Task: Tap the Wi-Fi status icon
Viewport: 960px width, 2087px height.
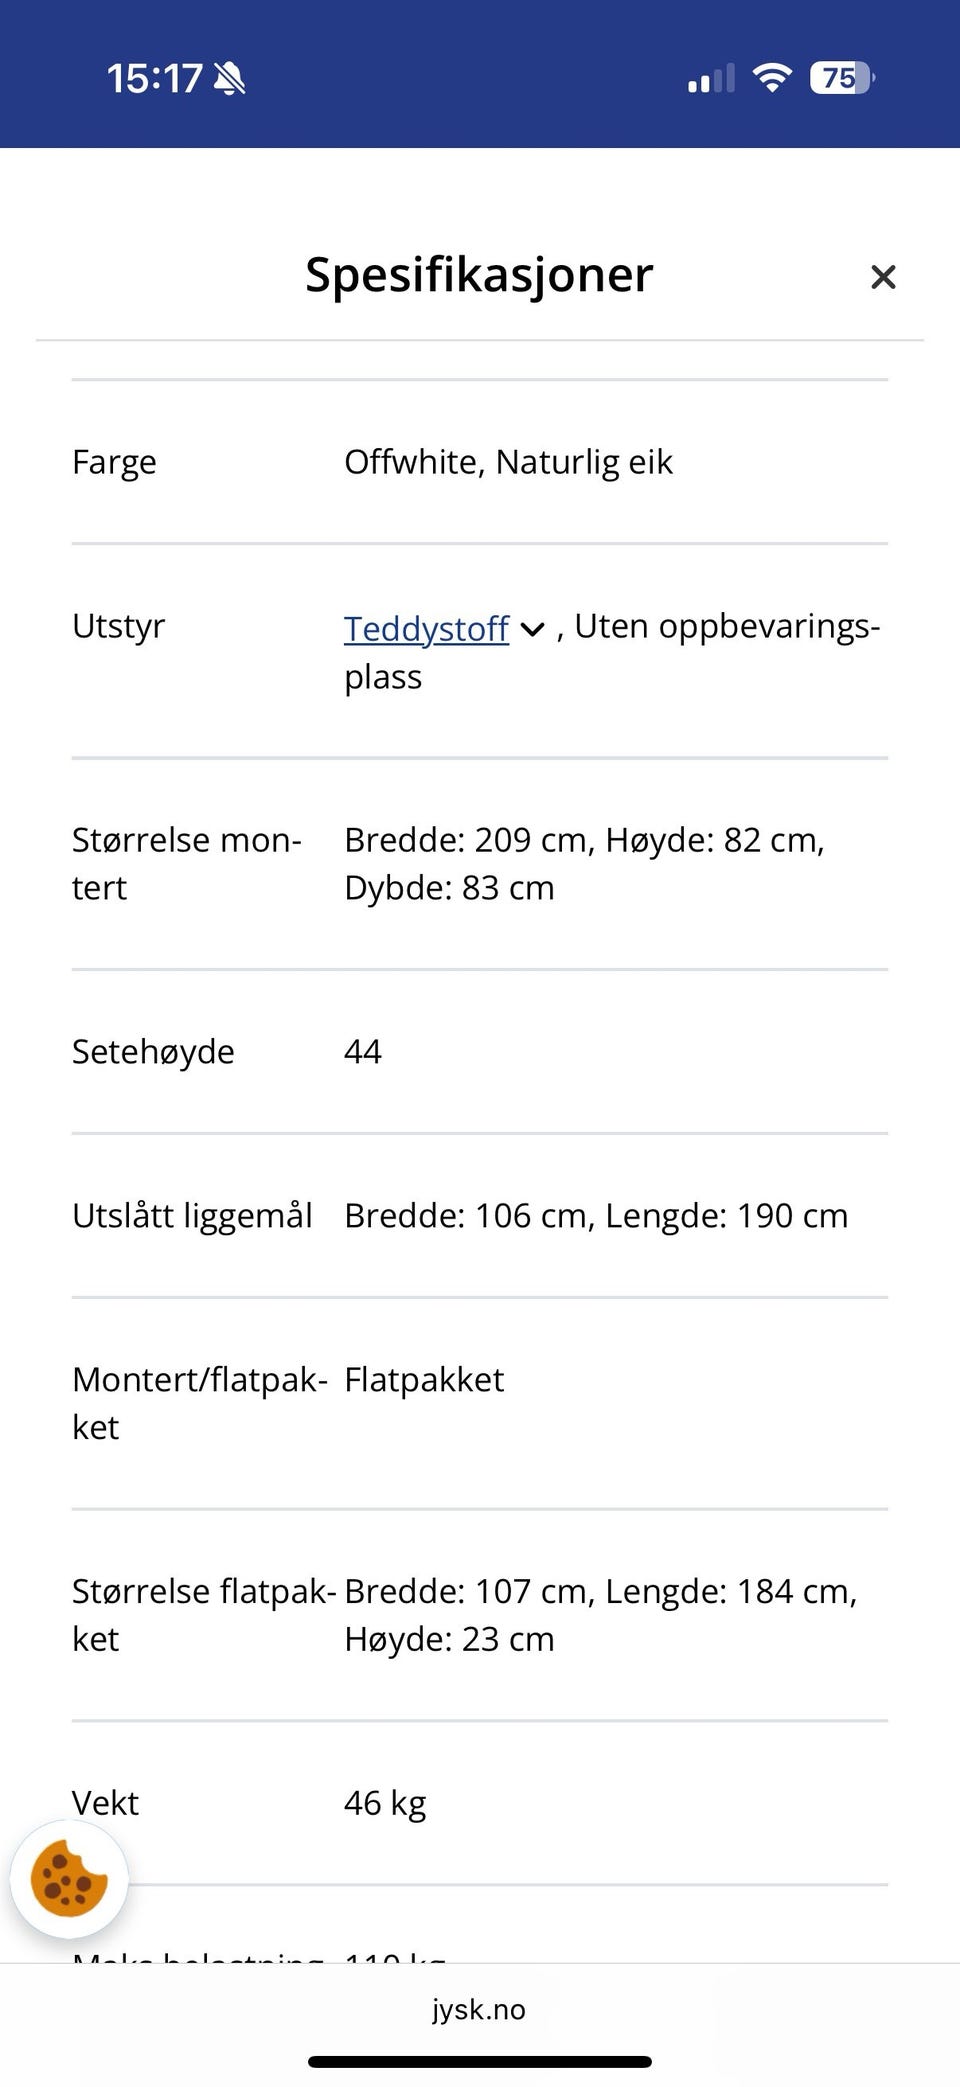Action: (771, 77)
